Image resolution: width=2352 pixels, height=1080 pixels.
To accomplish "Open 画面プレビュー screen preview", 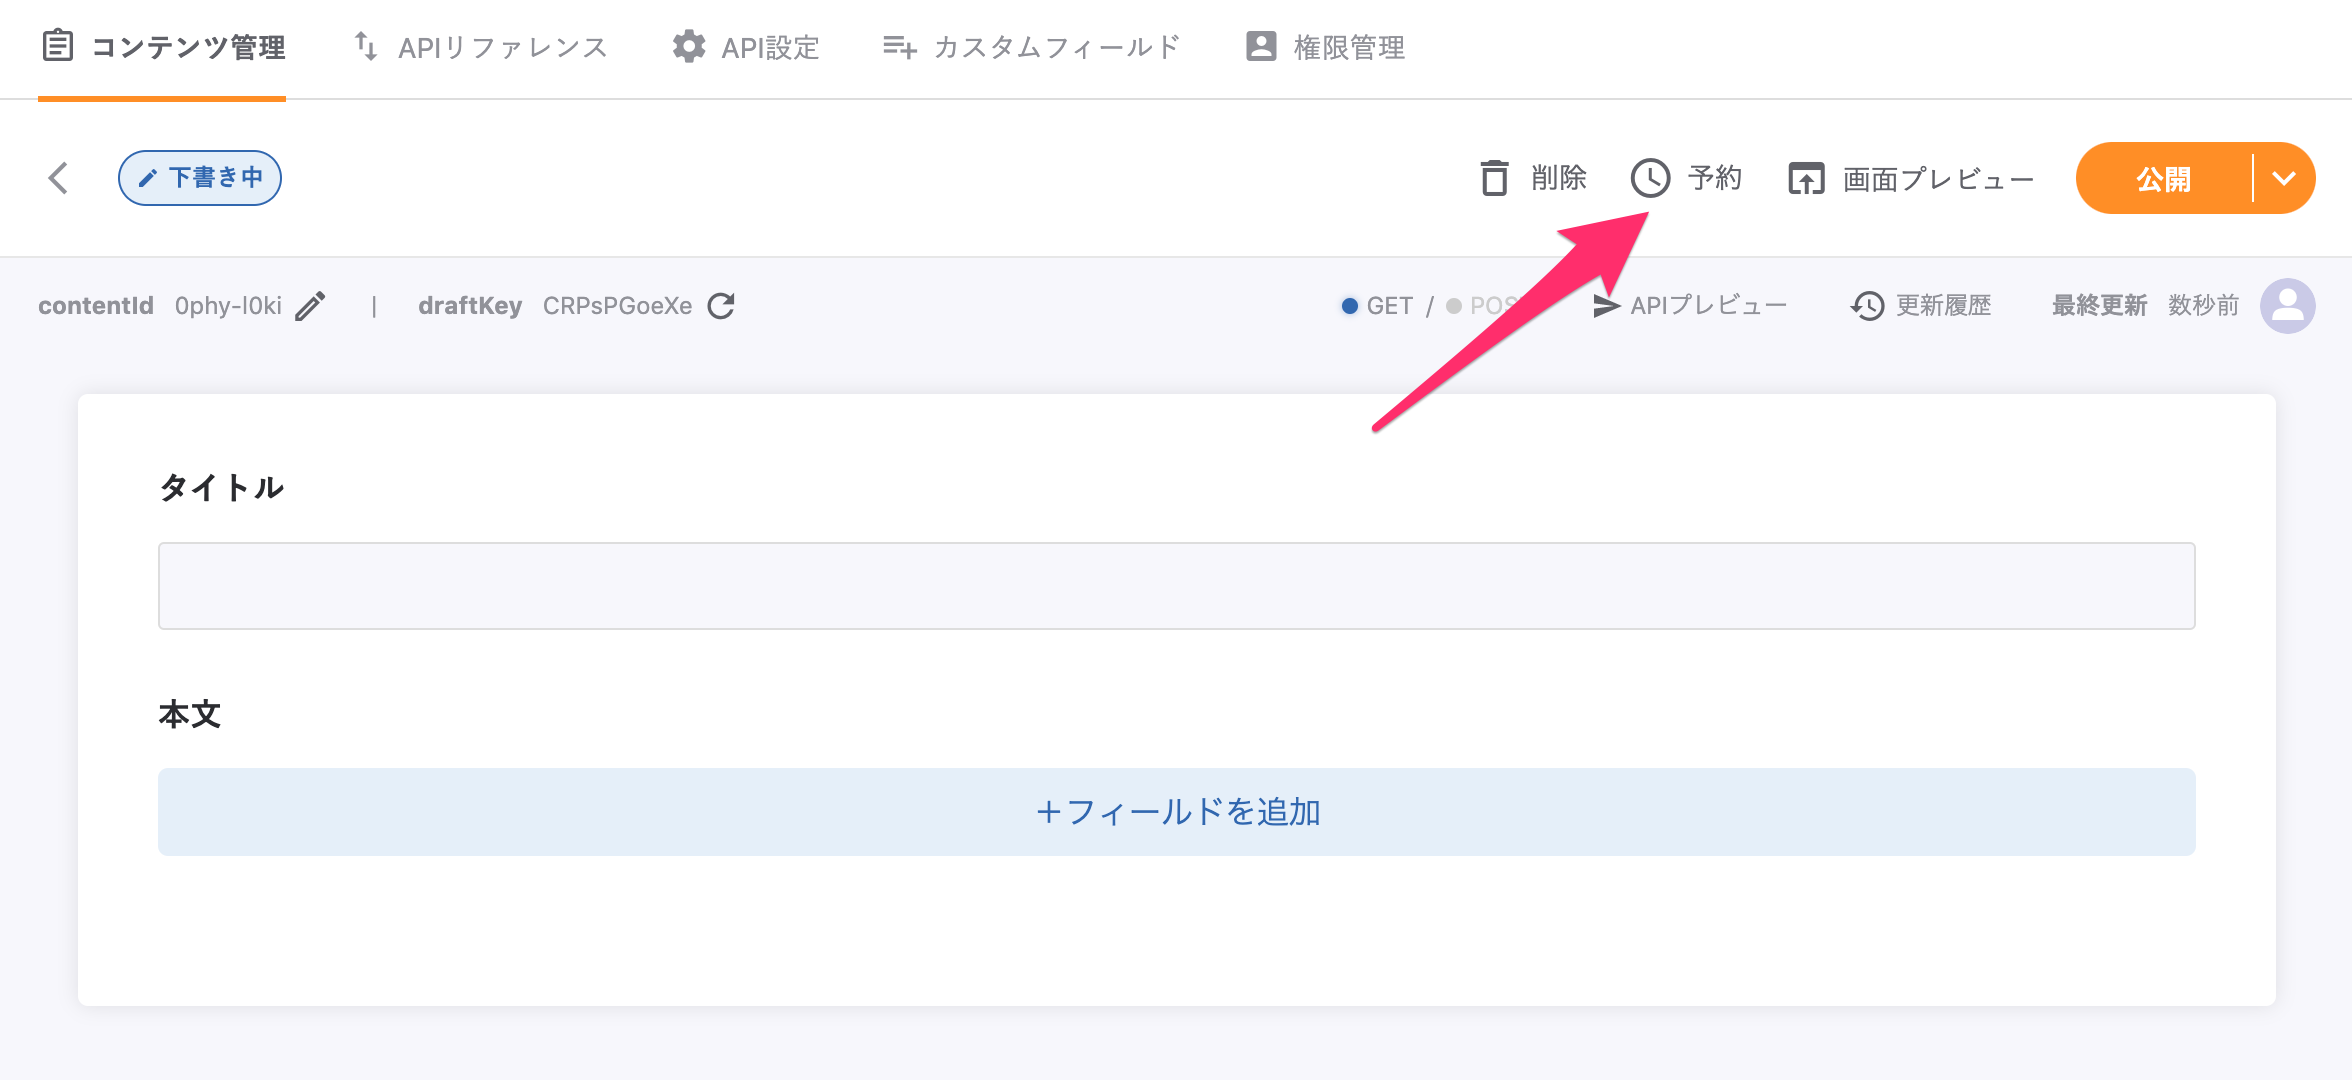I will (1911, 179).
